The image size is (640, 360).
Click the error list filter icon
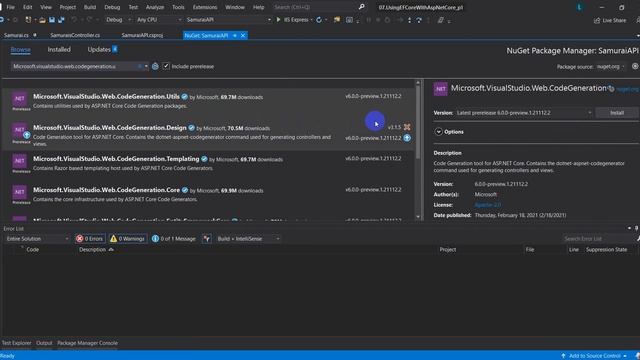[207, 239]
